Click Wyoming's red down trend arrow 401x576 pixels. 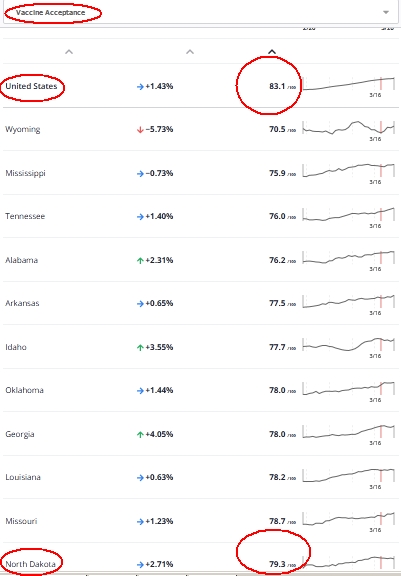(140, 130)
